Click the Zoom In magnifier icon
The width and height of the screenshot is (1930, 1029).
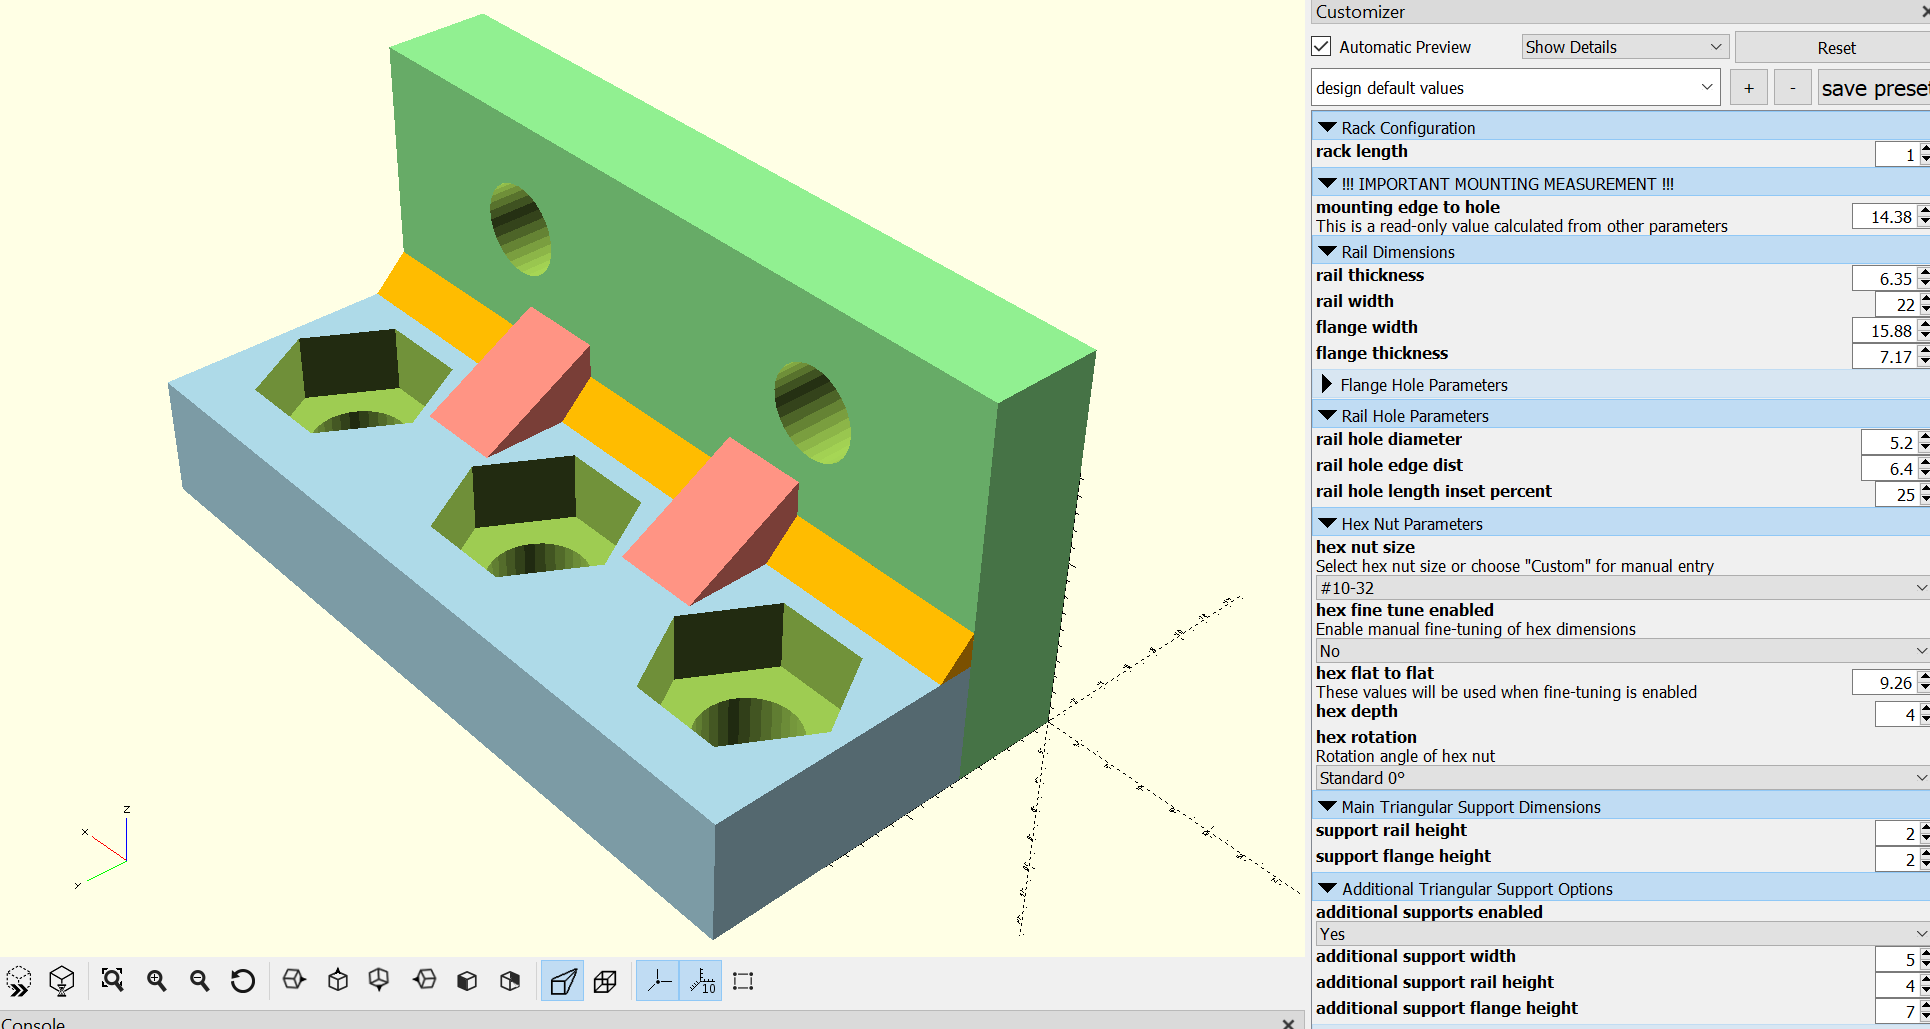click(x=156, y=981)
